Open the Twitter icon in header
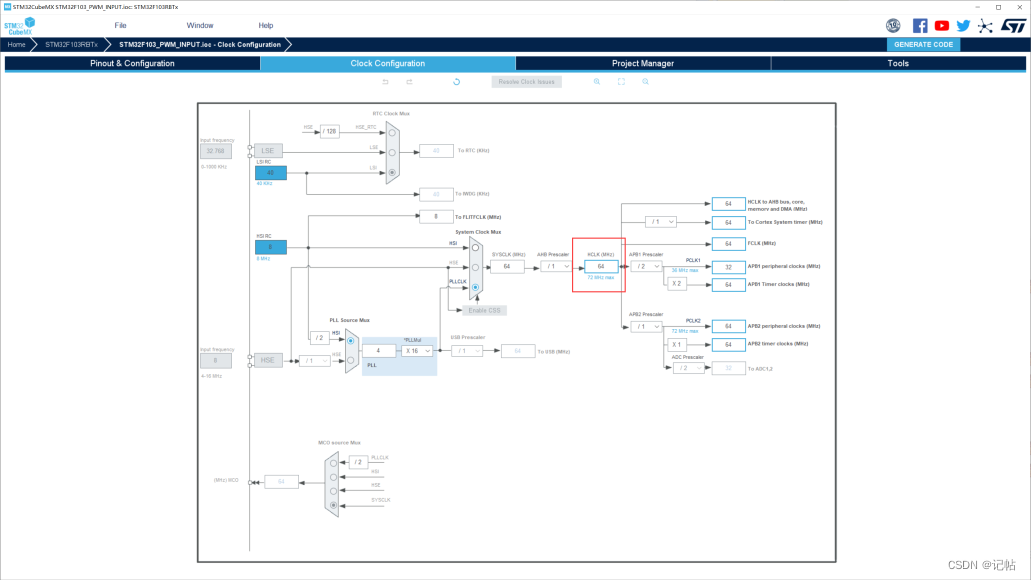 click(963, 26)
